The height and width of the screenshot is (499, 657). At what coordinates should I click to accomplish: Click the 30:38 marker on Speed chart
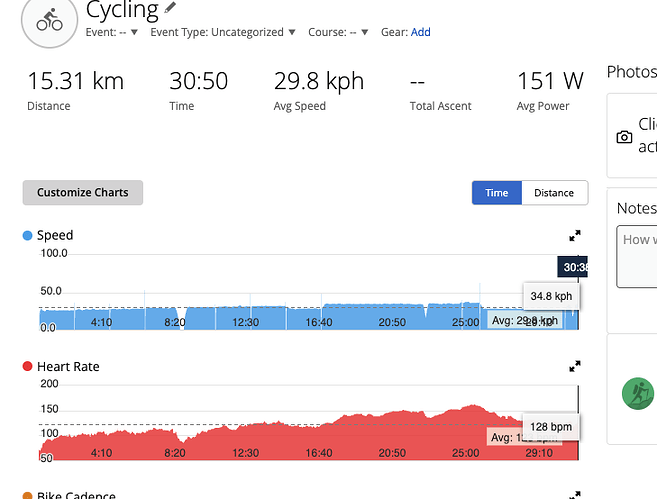(573, 267)
